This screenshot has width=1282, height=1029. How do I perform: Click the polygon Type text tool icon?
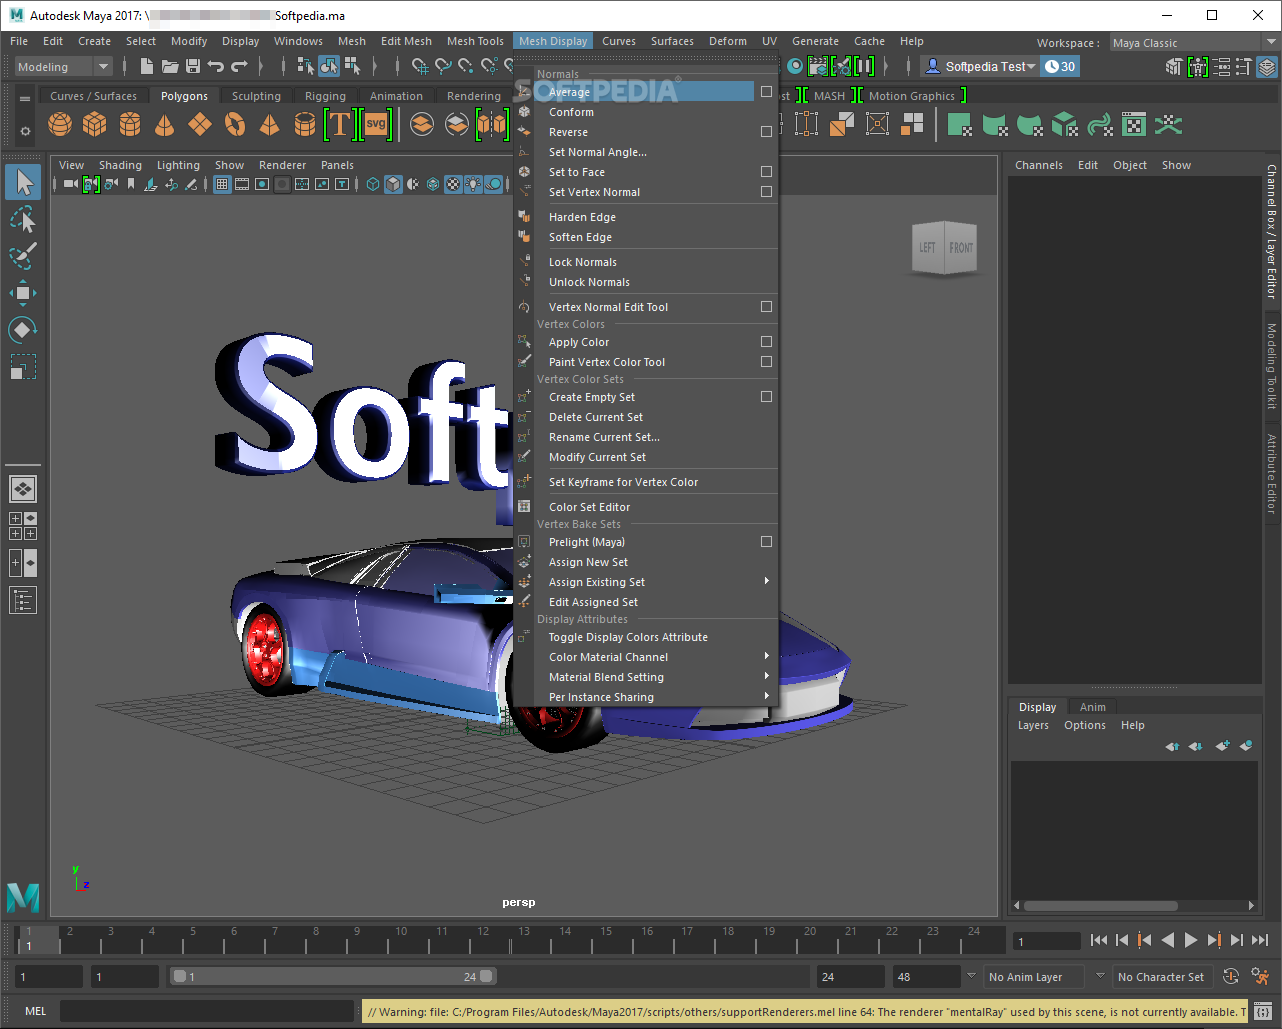point(340,124)
